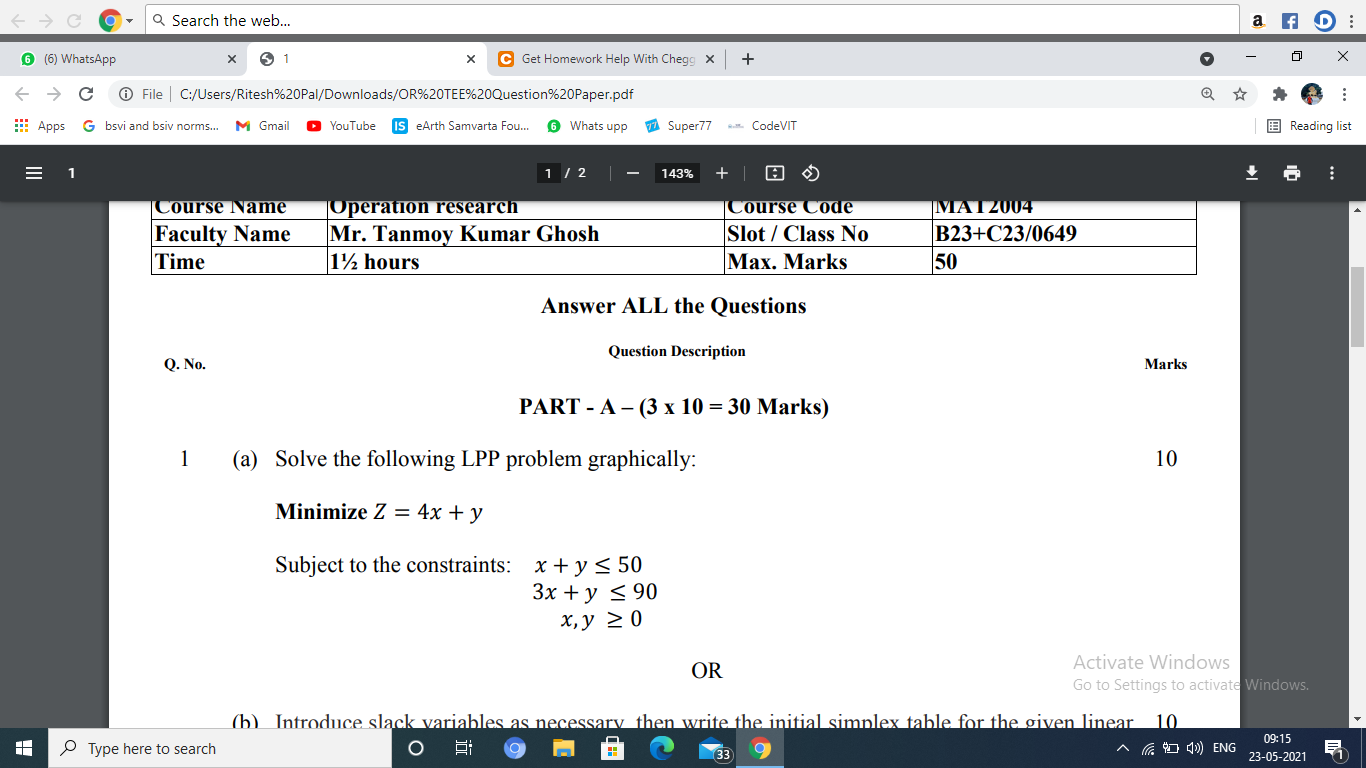
Task: Print the PDF document
Action: click(1292, 173)
